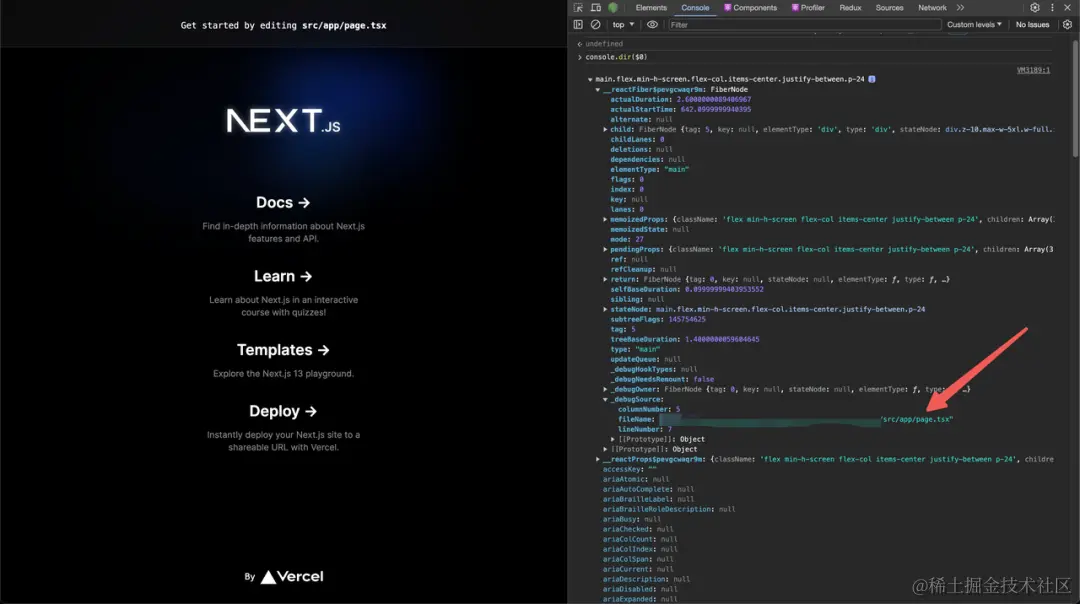The width and height of the screenshot is (1080, 604).
Task: Open the VM3189:1 source link
Action: click(x=1033, y=70)
